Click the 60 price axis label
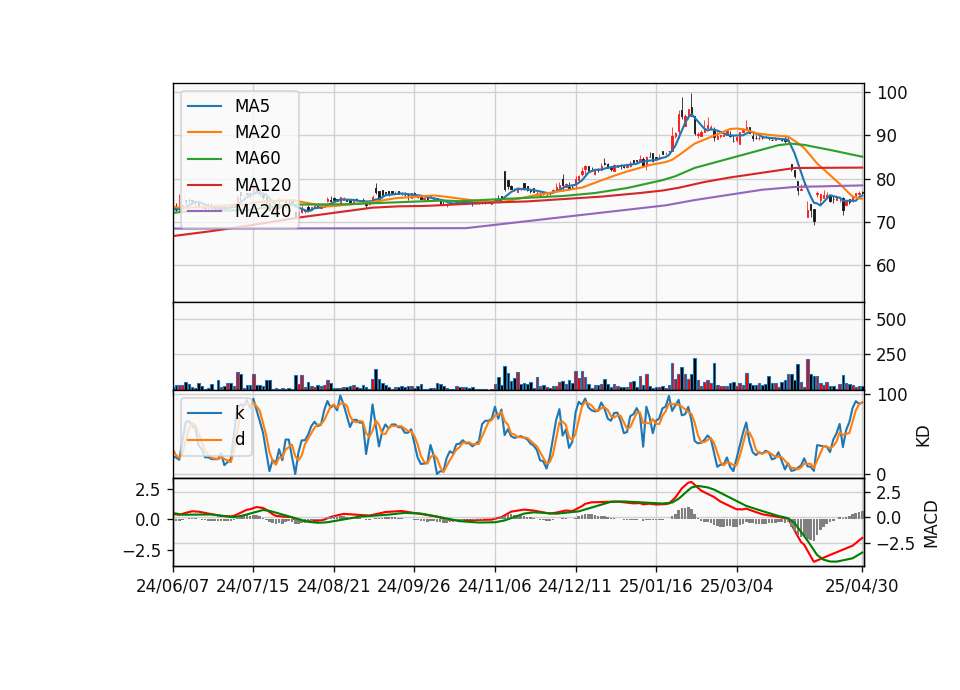Viewport: 960px width, 690px height. click(887, 266)
